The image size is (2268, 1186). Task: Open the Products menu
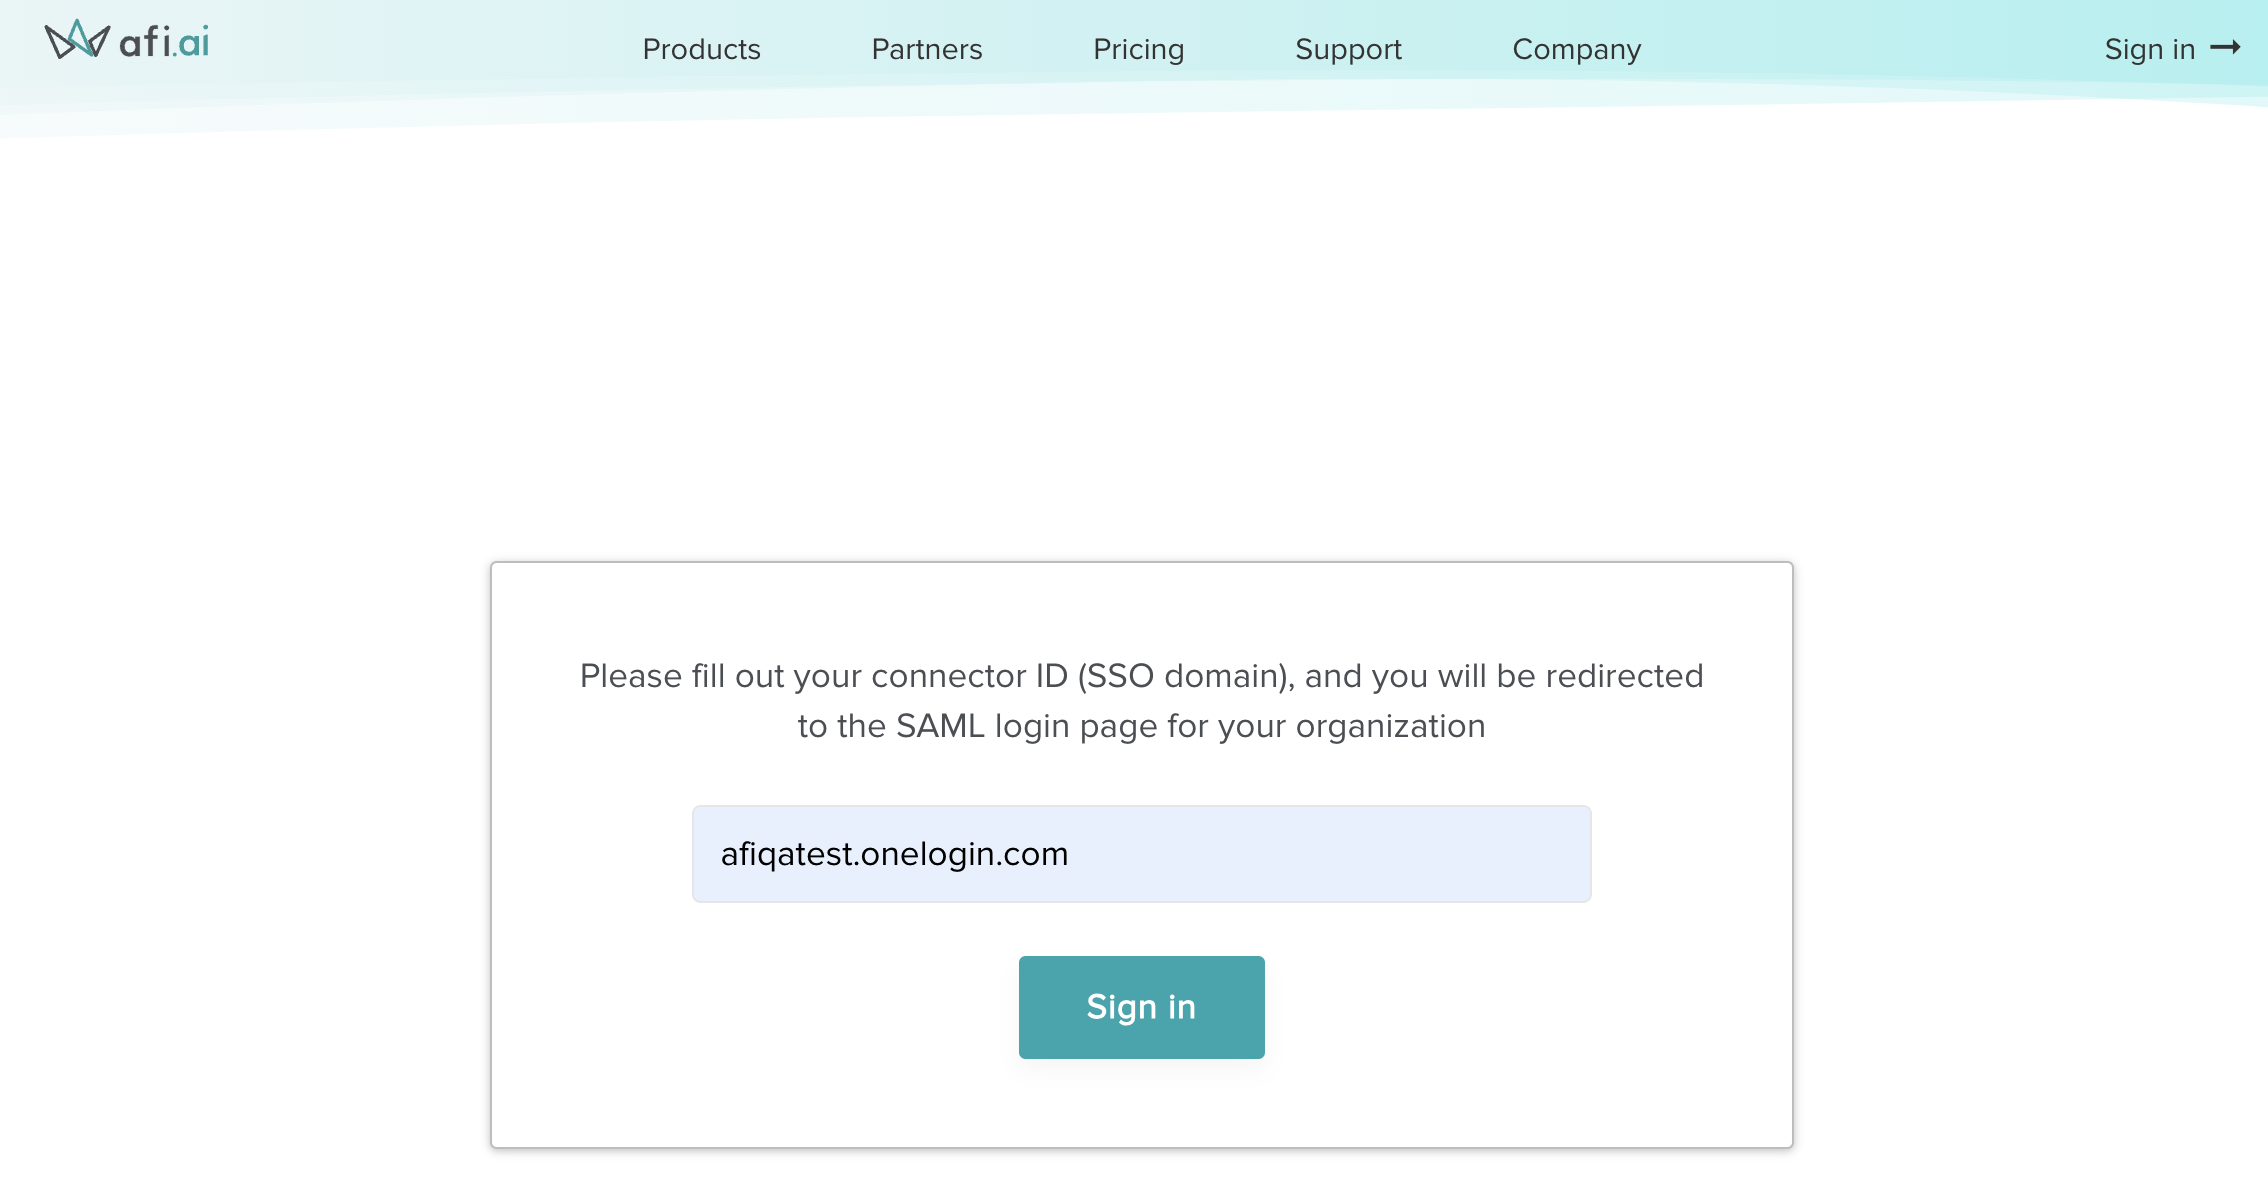click(x=701, y=49)
